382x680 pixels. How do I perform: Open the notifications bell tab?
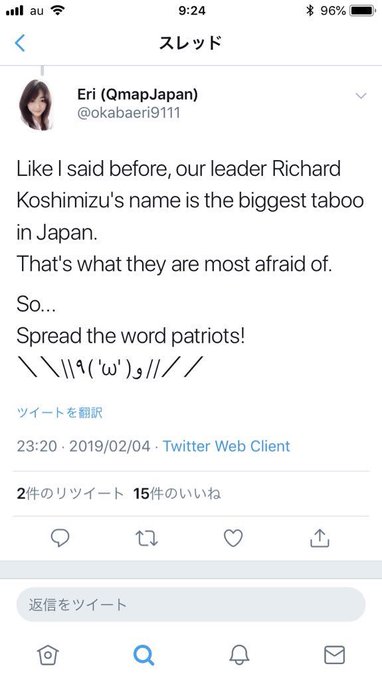click(x=239, y=654)
